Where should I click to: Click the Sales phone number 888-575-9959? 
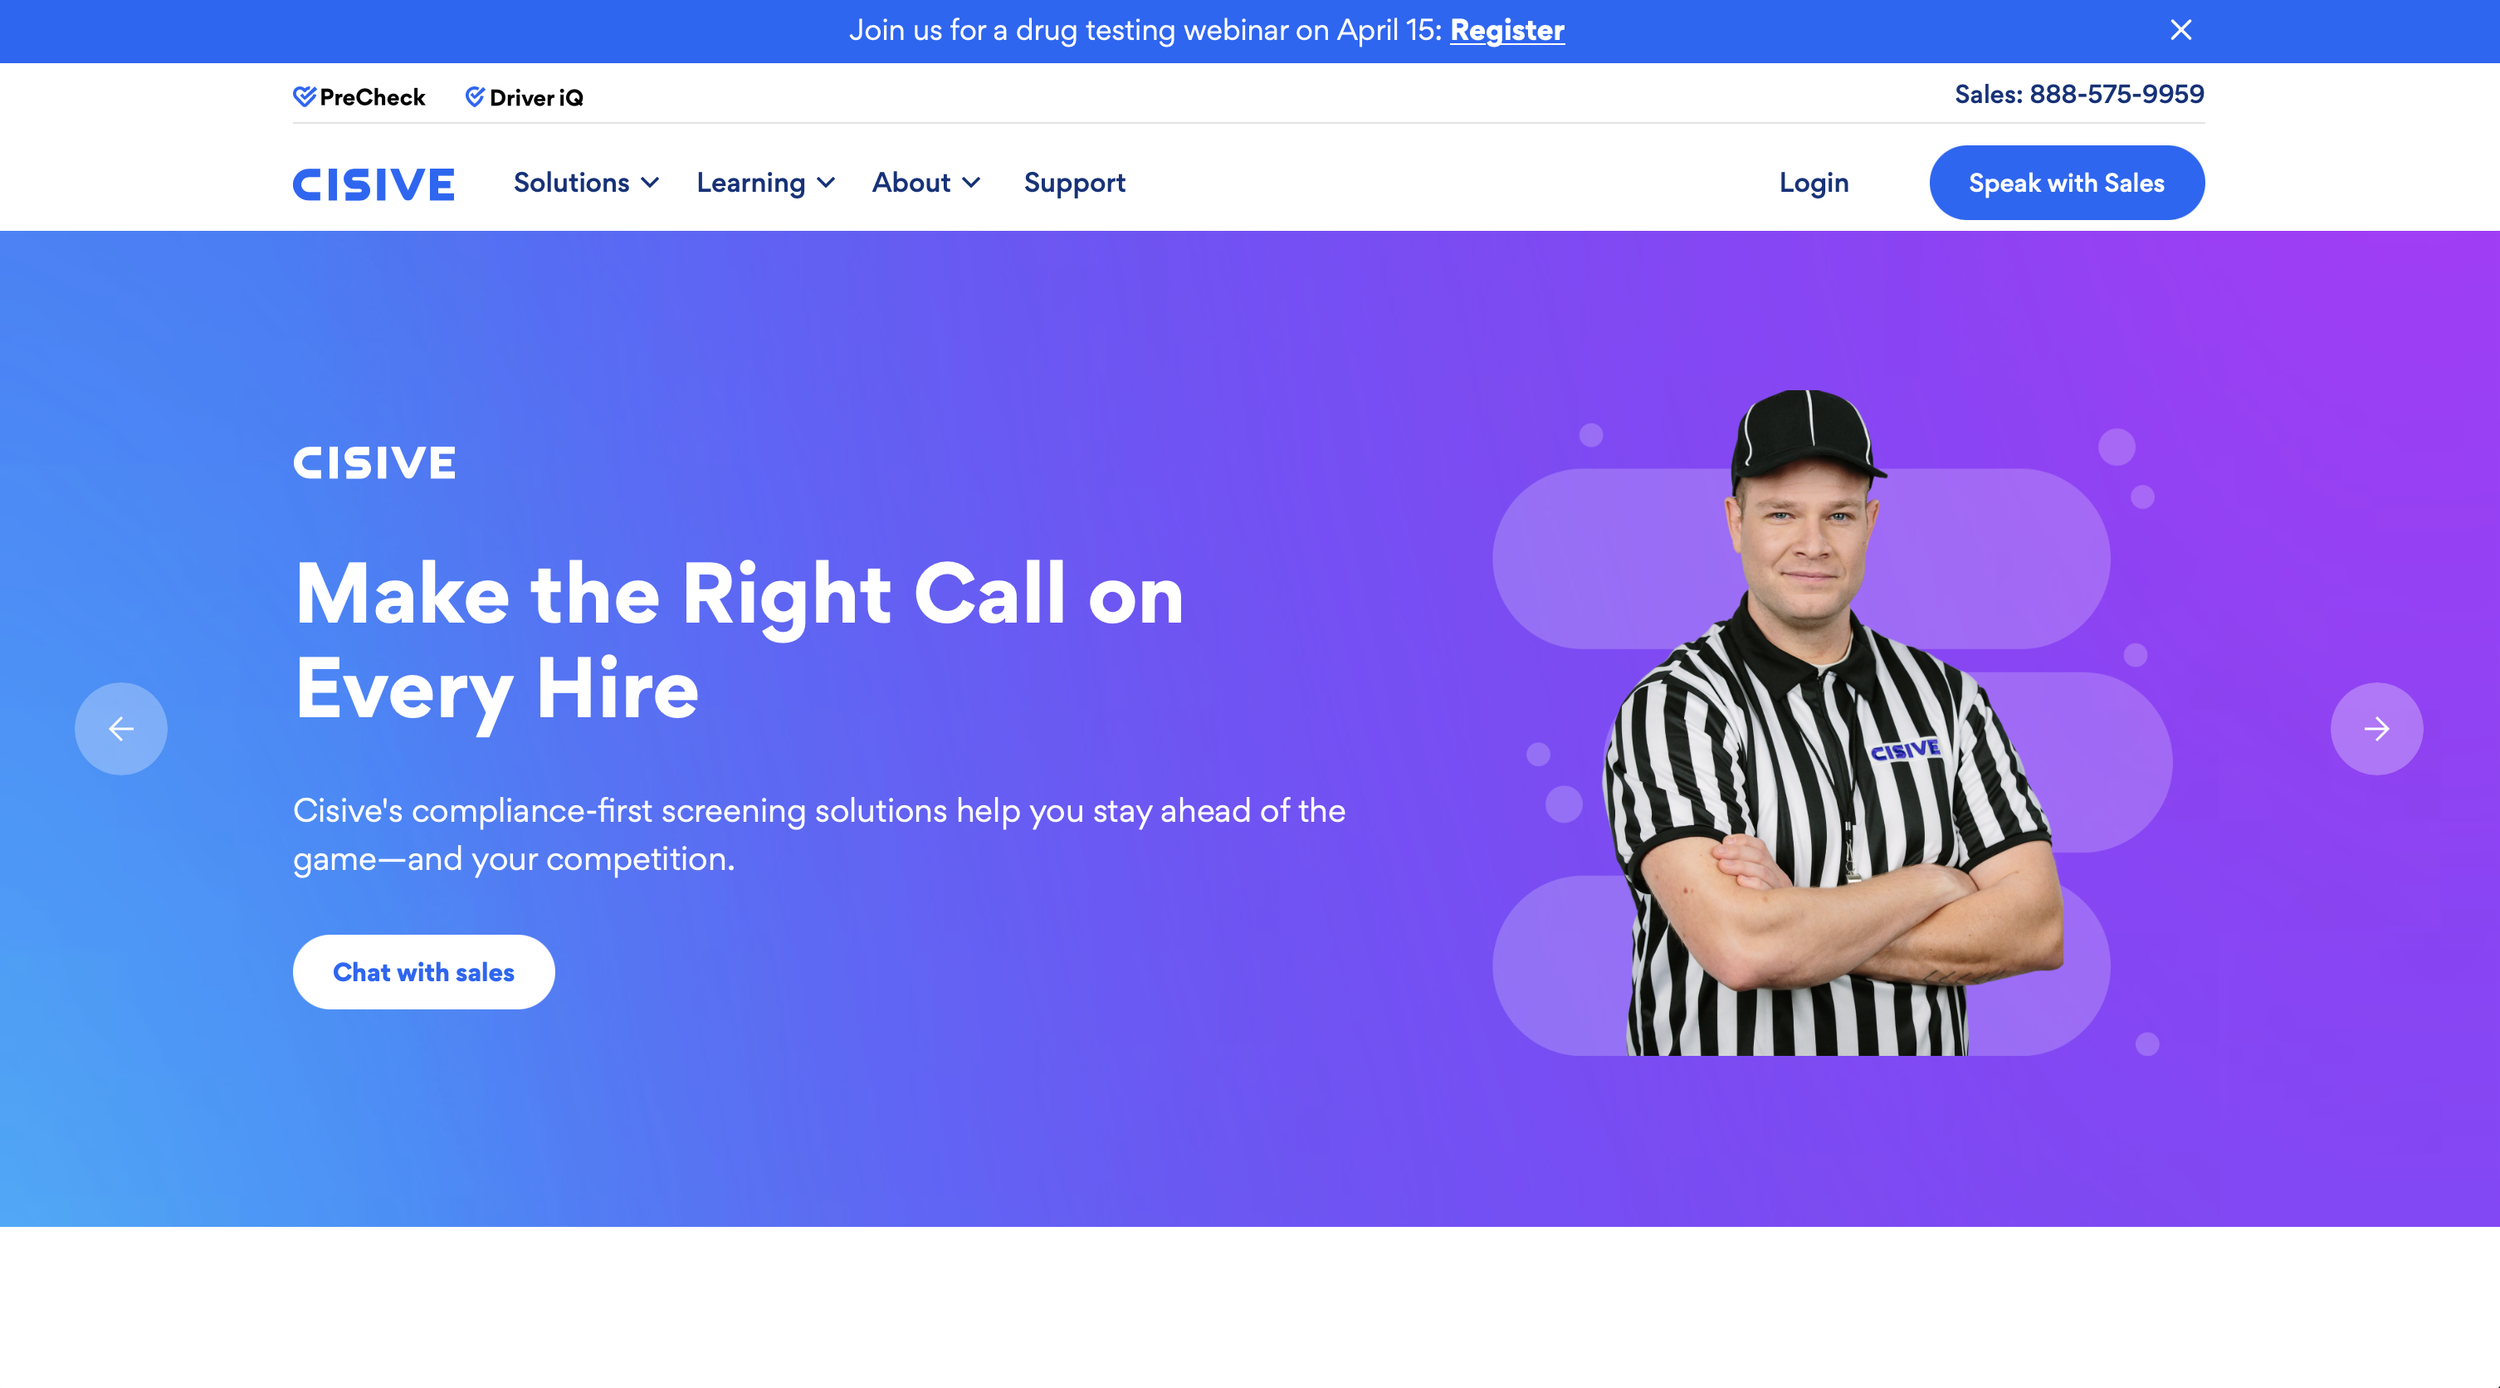[2117, 94]
